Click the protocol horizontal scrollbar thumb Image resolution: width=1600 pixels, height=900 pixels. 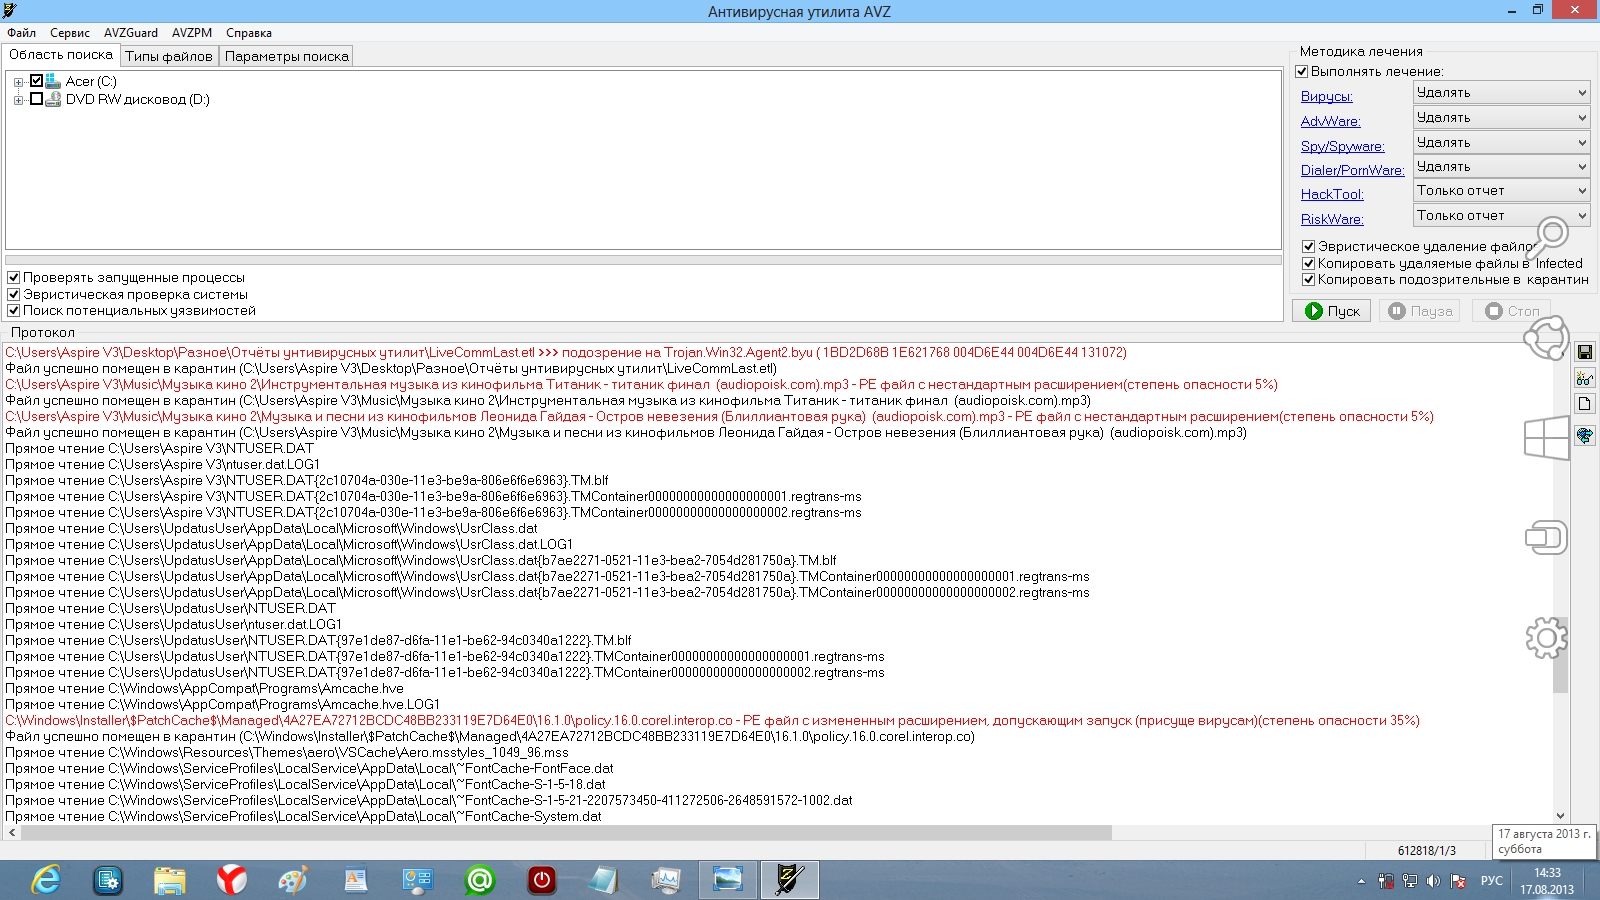click(566, 833)
